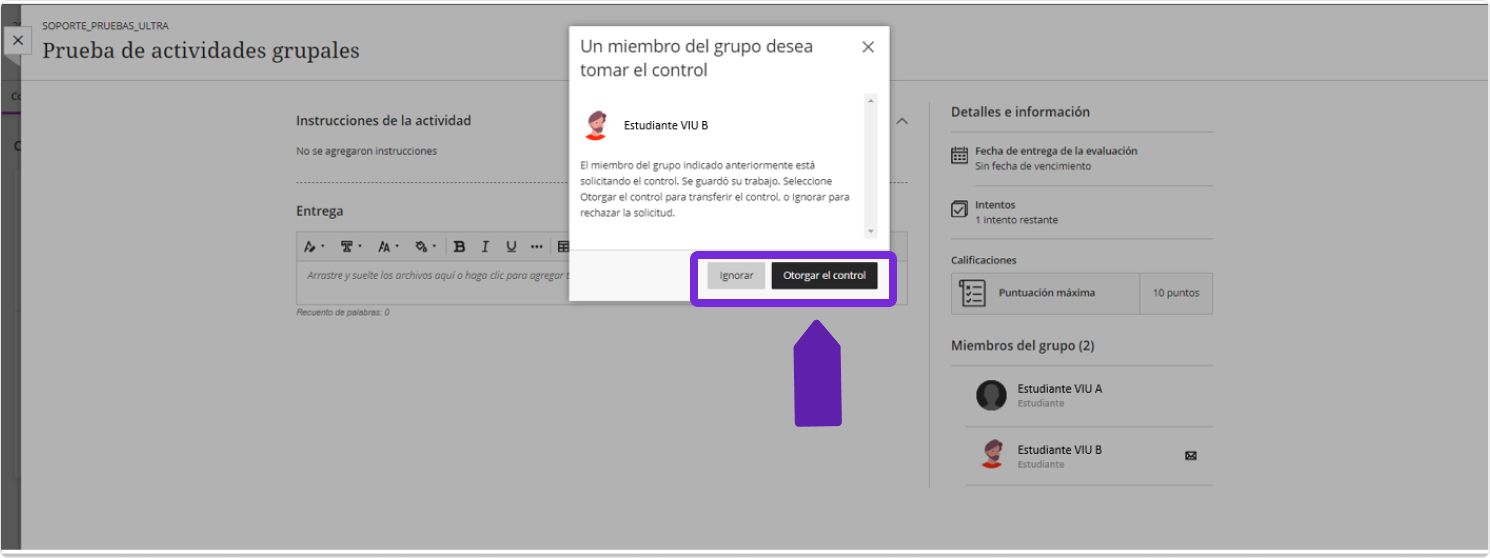This screenshot has width=1490, height=558.
Task: Open the font size dropdown in the editor
Action: 388,246
